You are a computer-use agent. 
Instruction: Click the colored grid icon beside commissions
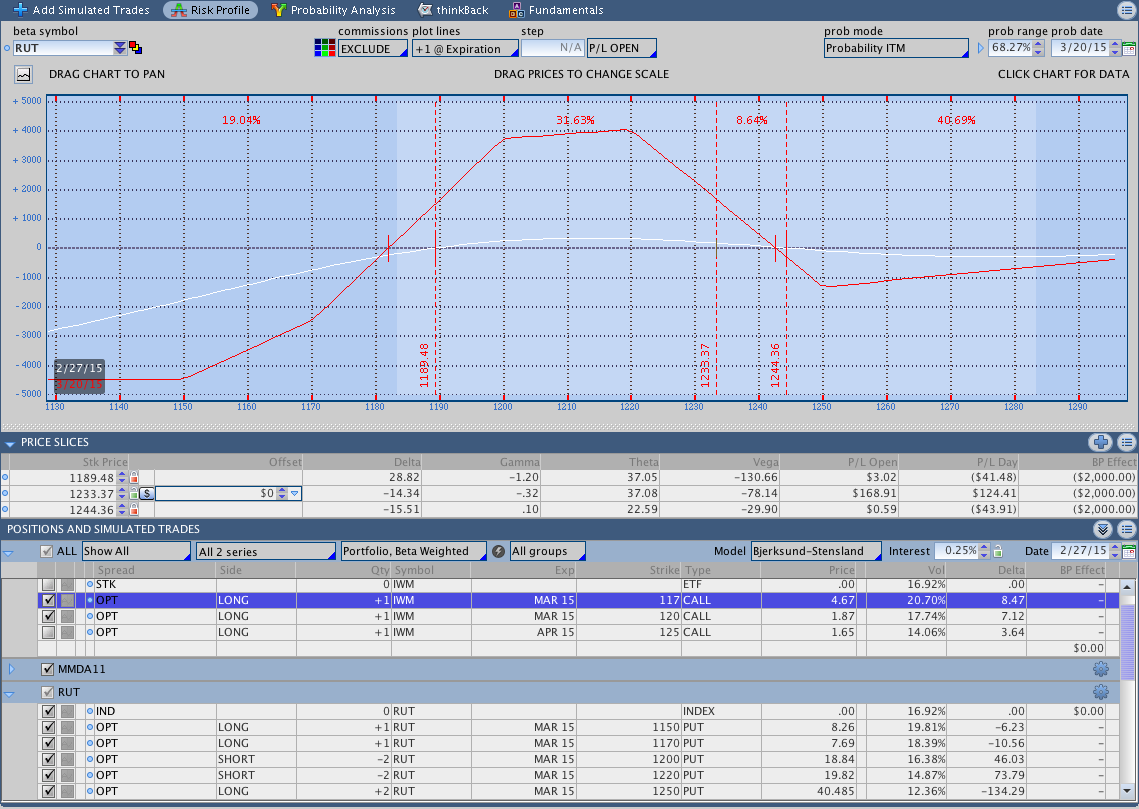click(x=325, y=48)
